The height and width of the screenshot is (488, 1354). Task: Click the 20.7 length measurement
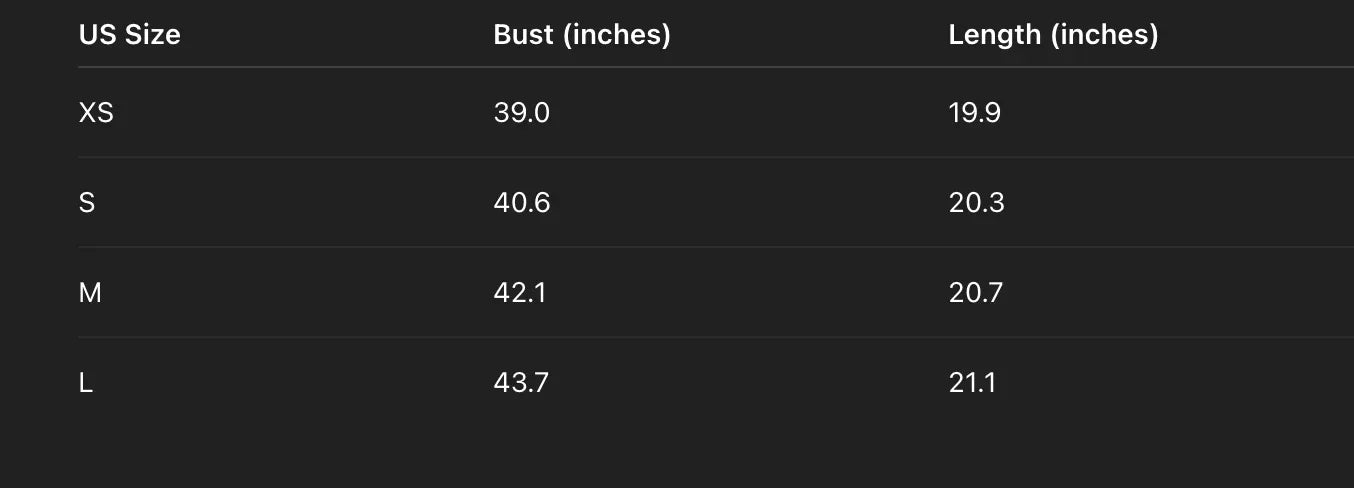click(975, 293)
